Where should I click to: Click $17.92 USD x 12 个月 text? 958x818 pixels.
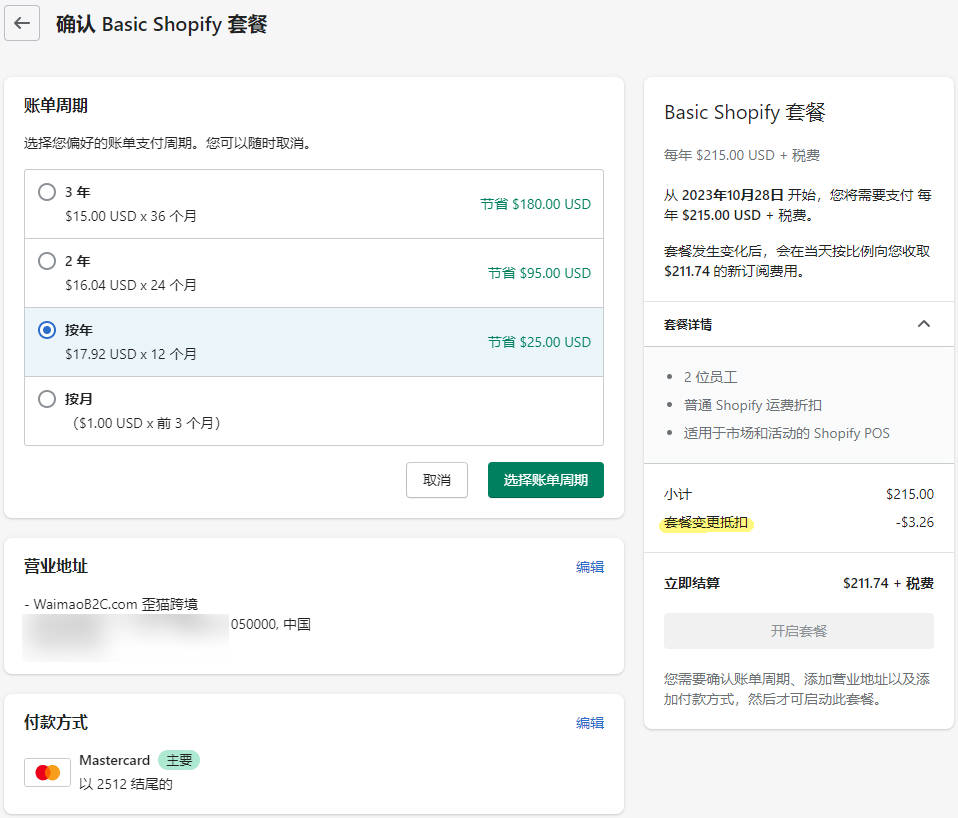pos(131,354)
